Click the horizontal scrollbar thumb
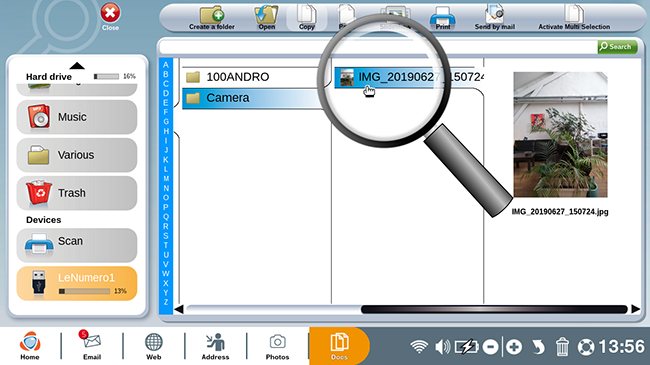650x365 pixels. [x=494, y=309]
